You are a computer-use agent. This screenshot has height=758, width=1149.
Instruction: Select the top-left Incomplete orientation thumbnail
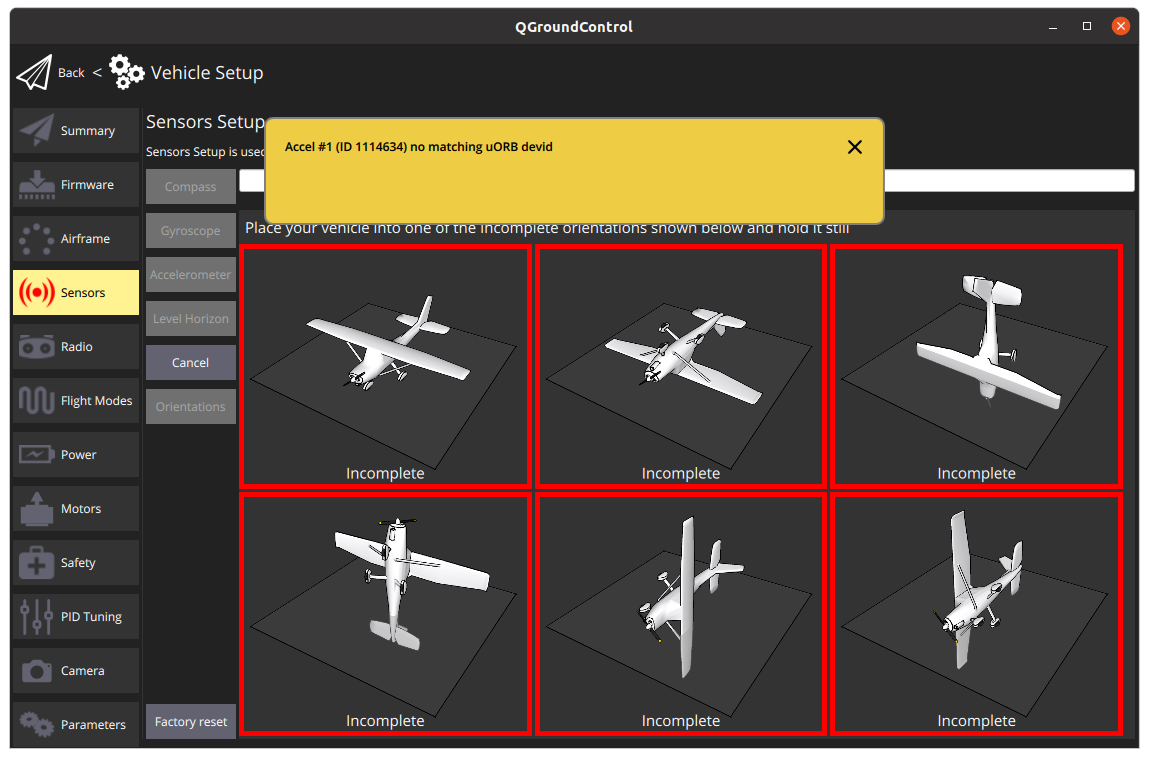[x=385, y=366]
